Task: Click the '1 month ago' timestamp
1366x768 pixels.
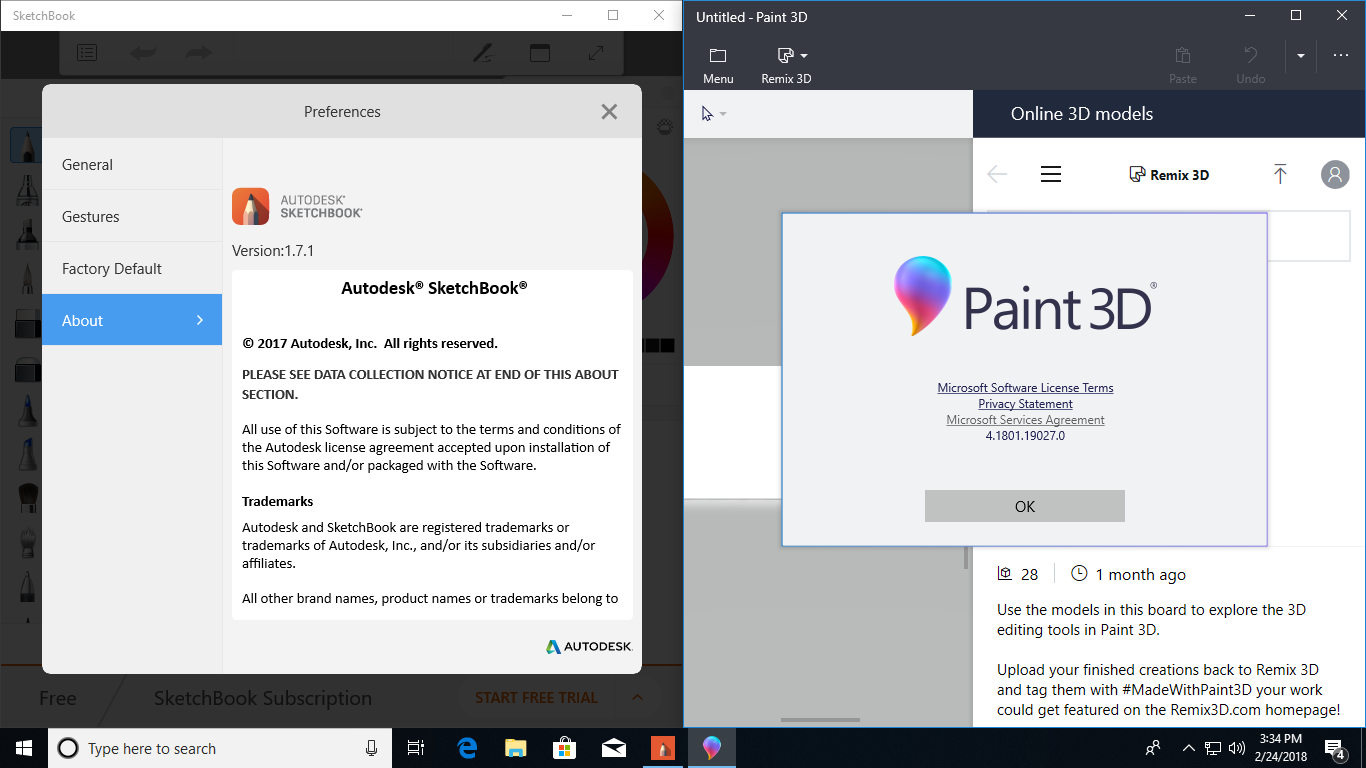Action: (1140, 574)
